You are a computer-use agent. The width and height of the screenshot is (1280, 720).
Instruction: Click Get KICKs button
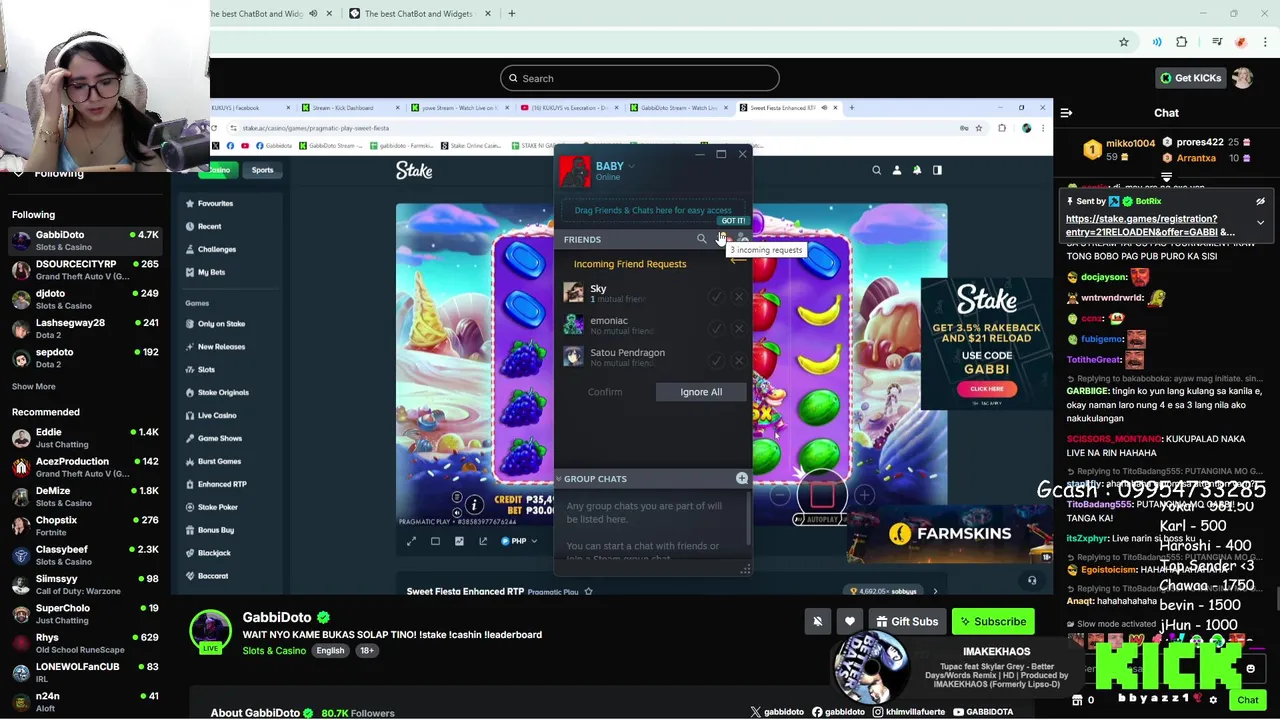pyautogui.click(x=1190, y=78)
